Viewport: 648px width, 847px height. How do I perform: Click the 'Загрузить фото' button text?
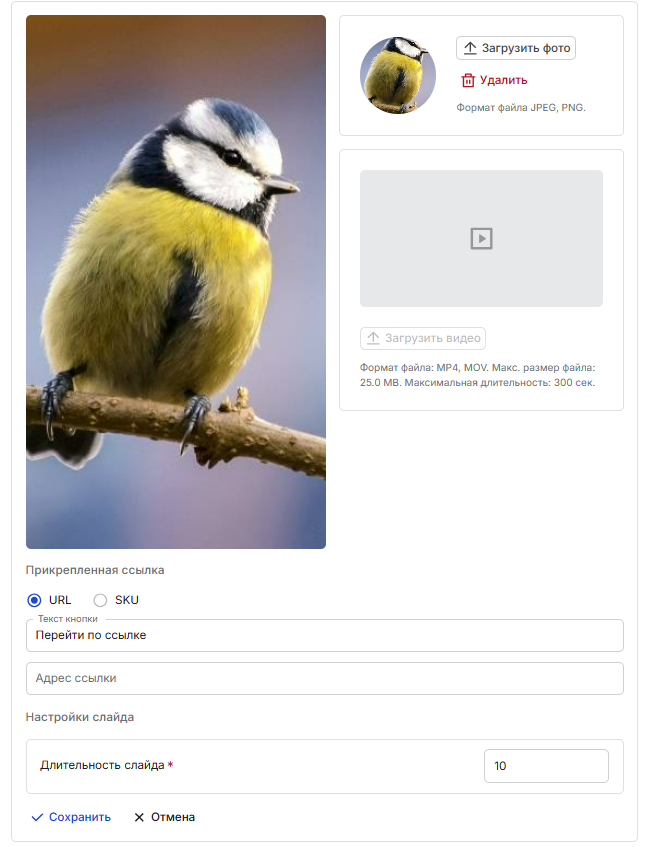(526, 48)
